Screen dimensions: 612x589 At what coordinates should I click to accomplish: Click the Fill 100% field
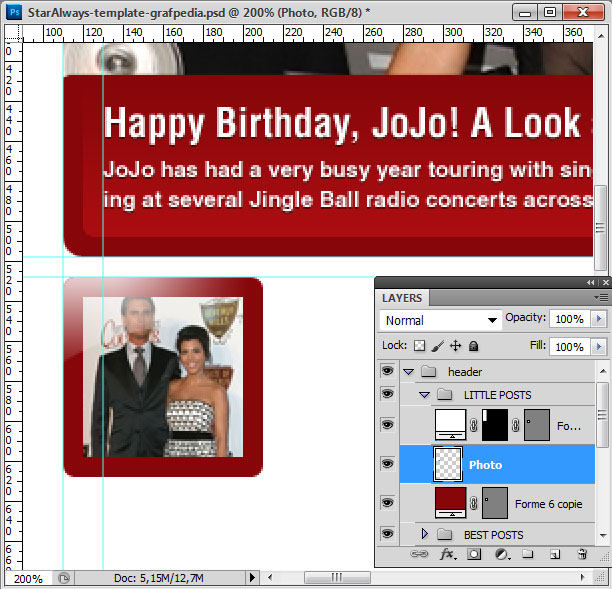click(x=571, y=347)
